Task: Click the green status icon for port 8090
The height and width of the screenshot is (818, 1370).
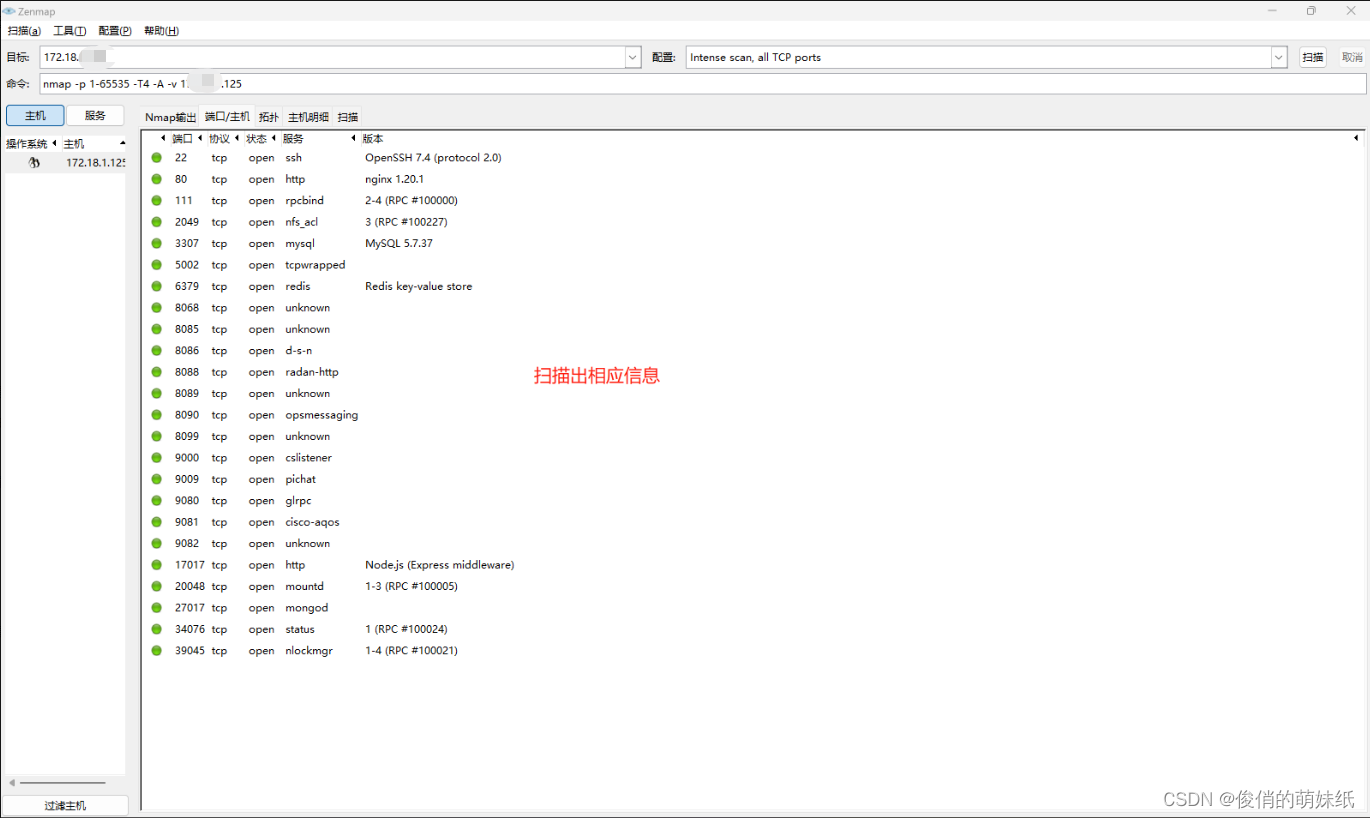Action: (x=156, y=415)
